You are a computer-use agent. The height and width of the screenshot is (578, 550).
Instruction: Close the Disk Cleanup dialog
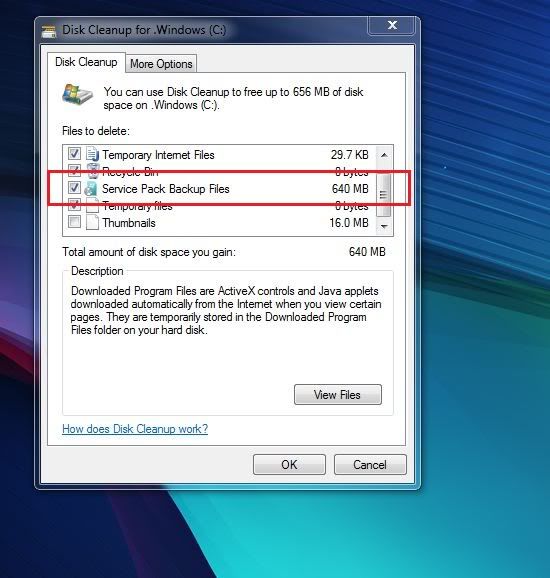click(392, 25)
